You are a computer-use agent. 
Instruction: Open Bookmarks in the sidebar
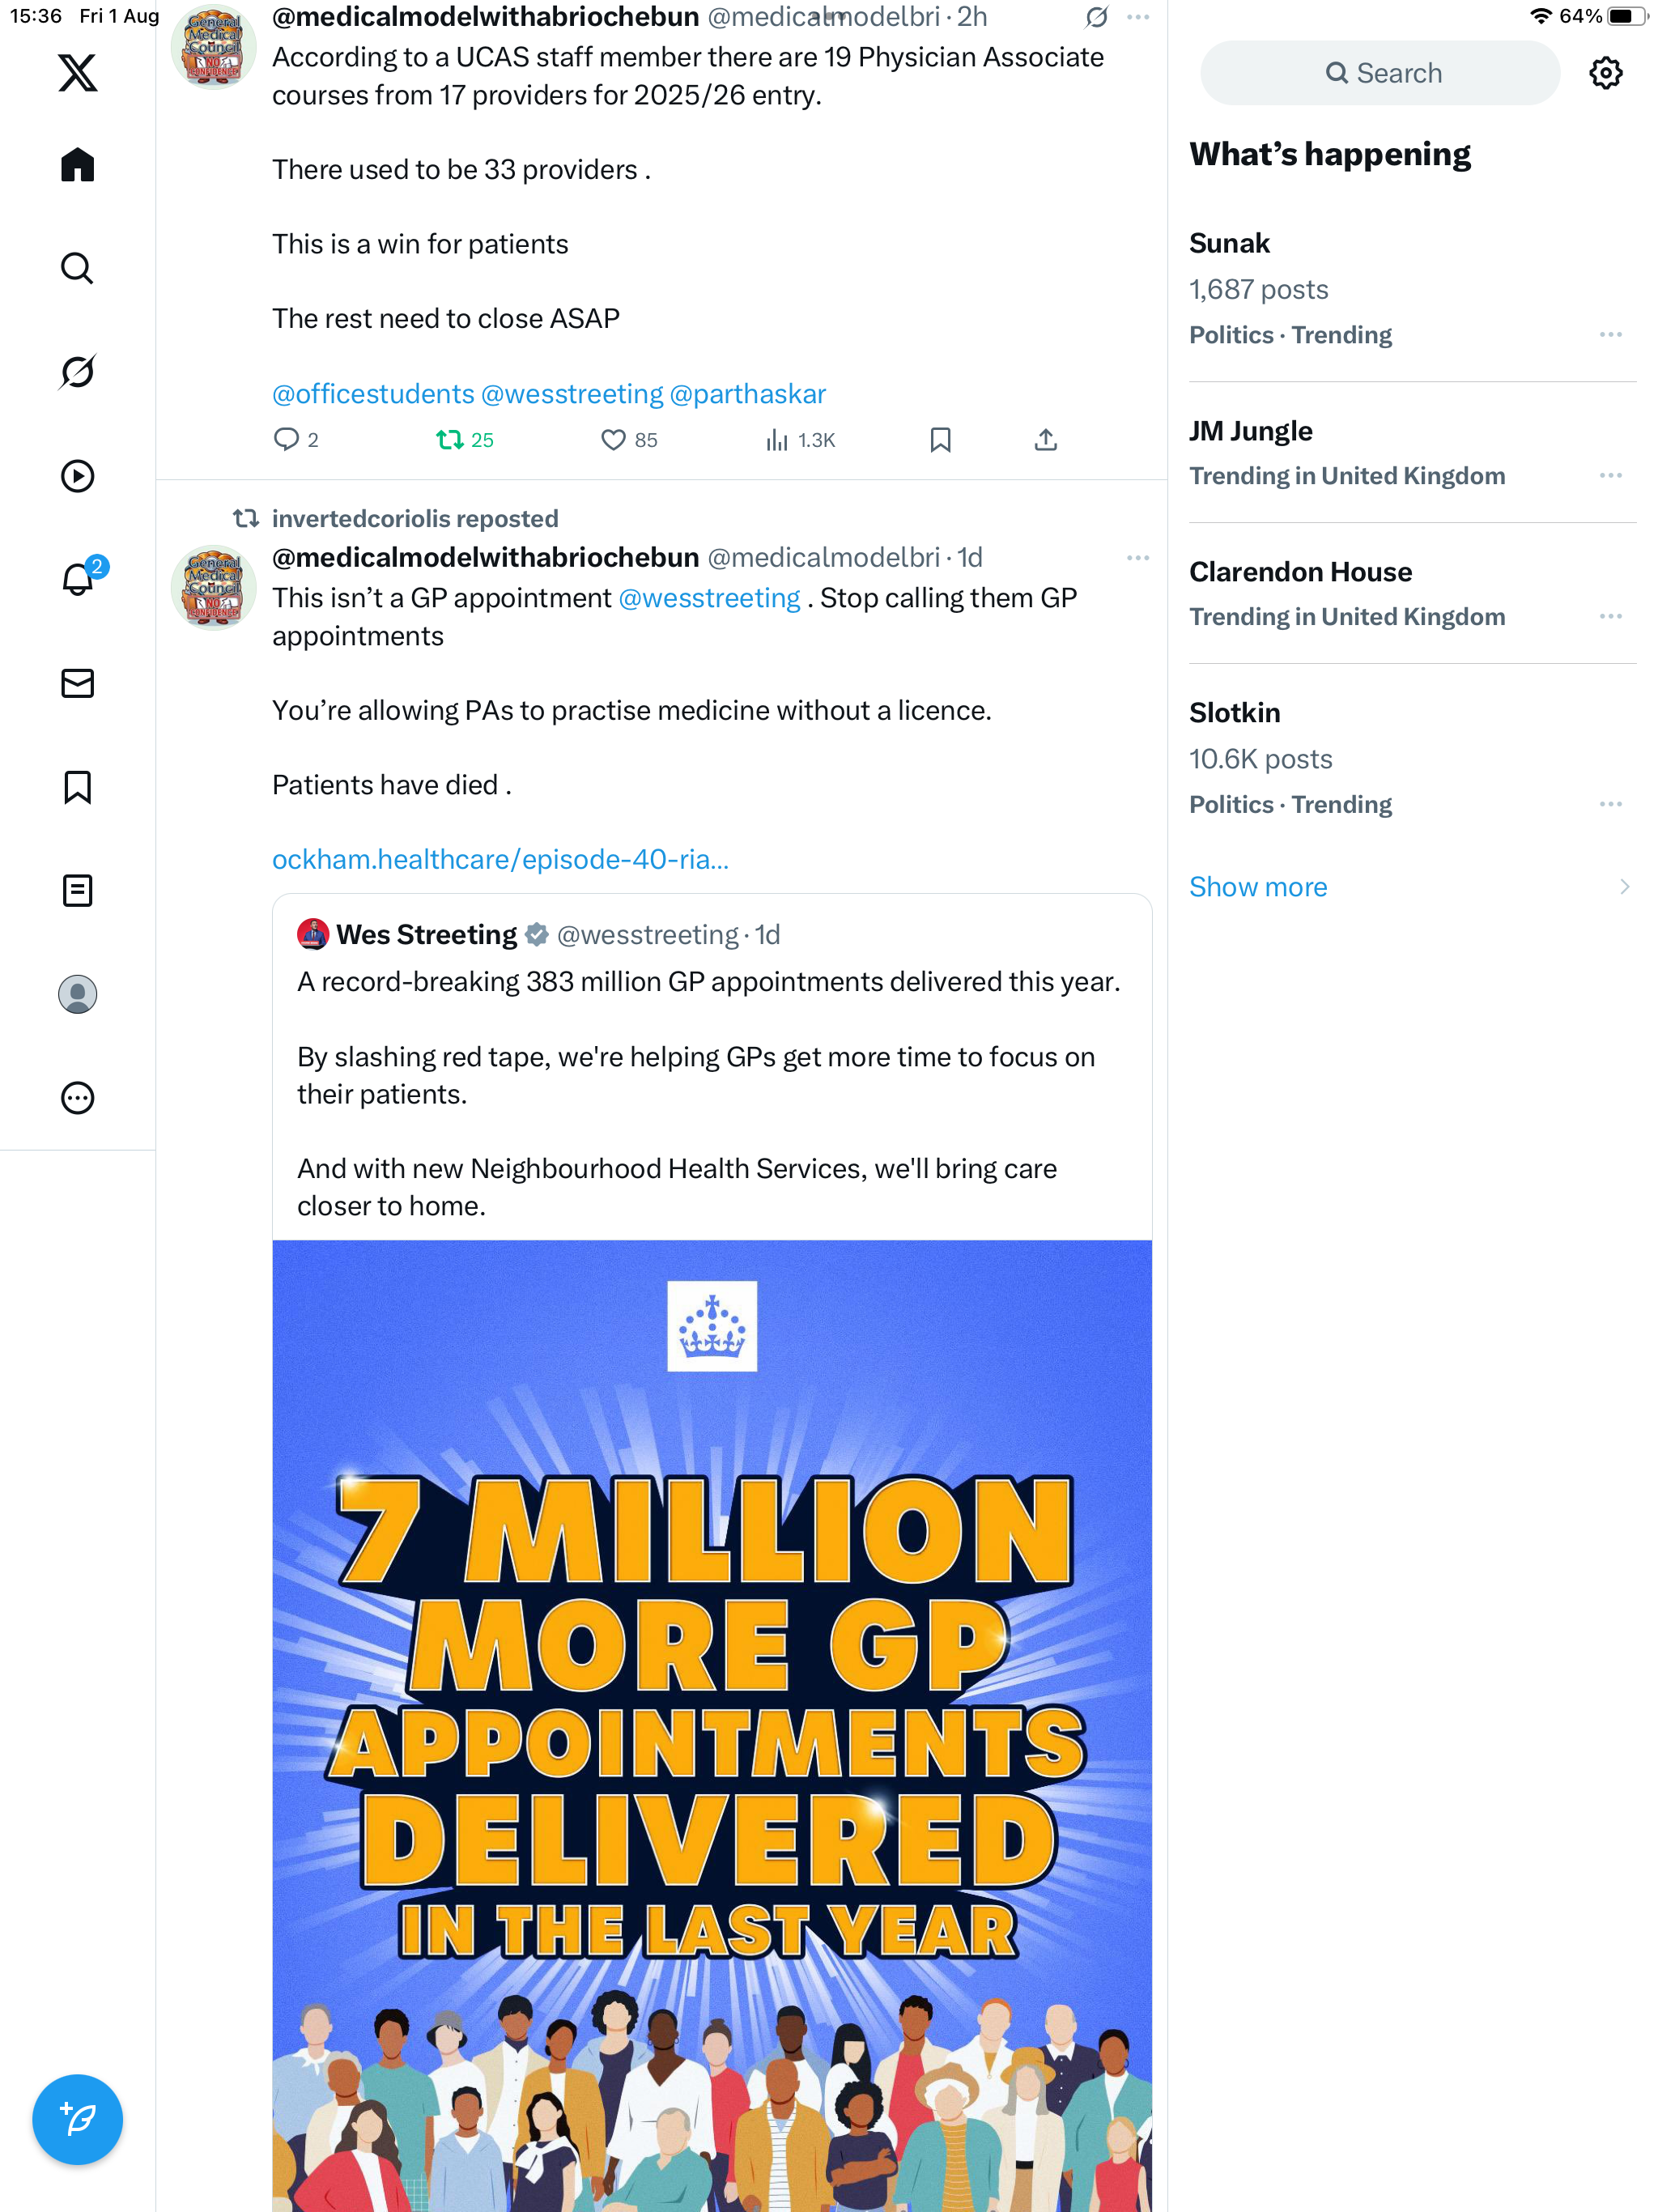pyautogui.click(x=77, y=787)
